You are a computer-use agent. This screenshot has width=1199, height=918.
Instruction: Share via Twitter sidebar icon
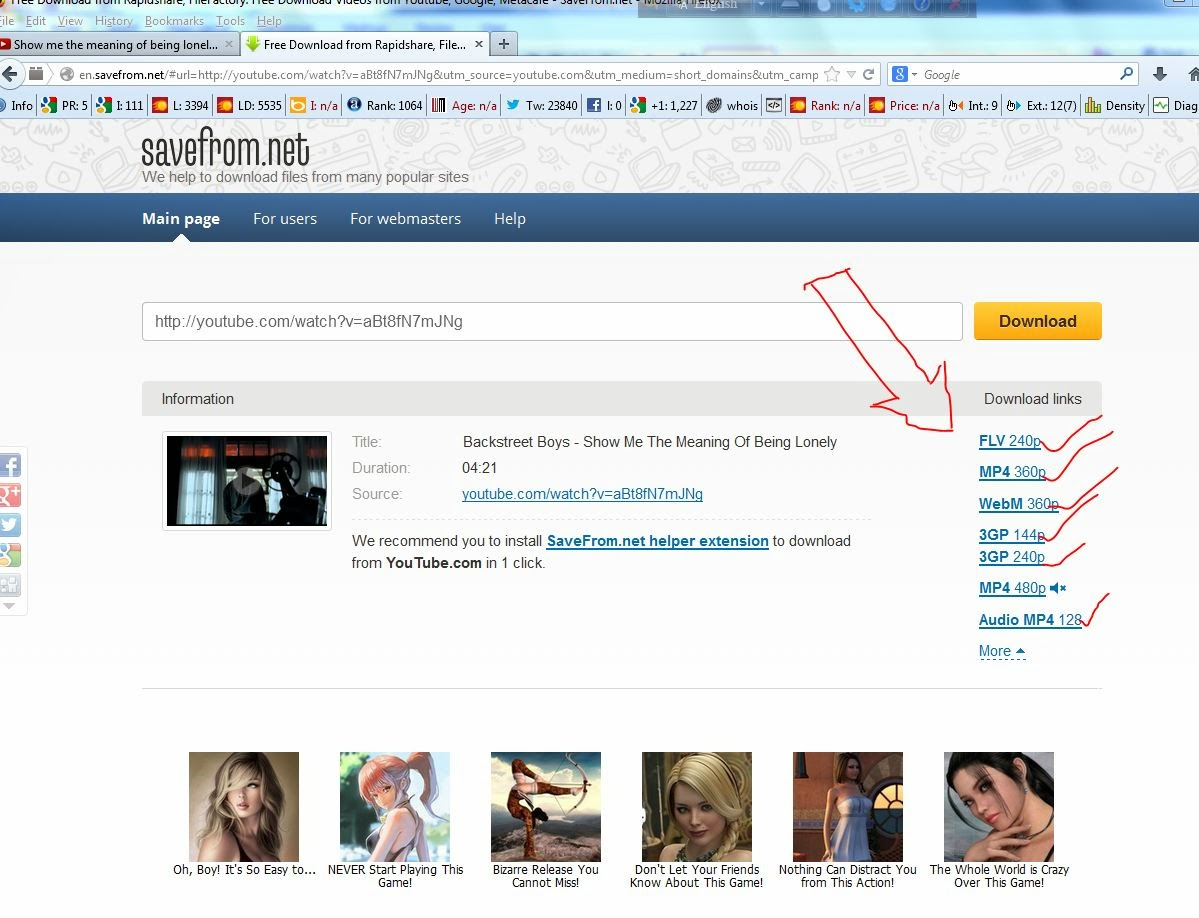coord(11,525)
